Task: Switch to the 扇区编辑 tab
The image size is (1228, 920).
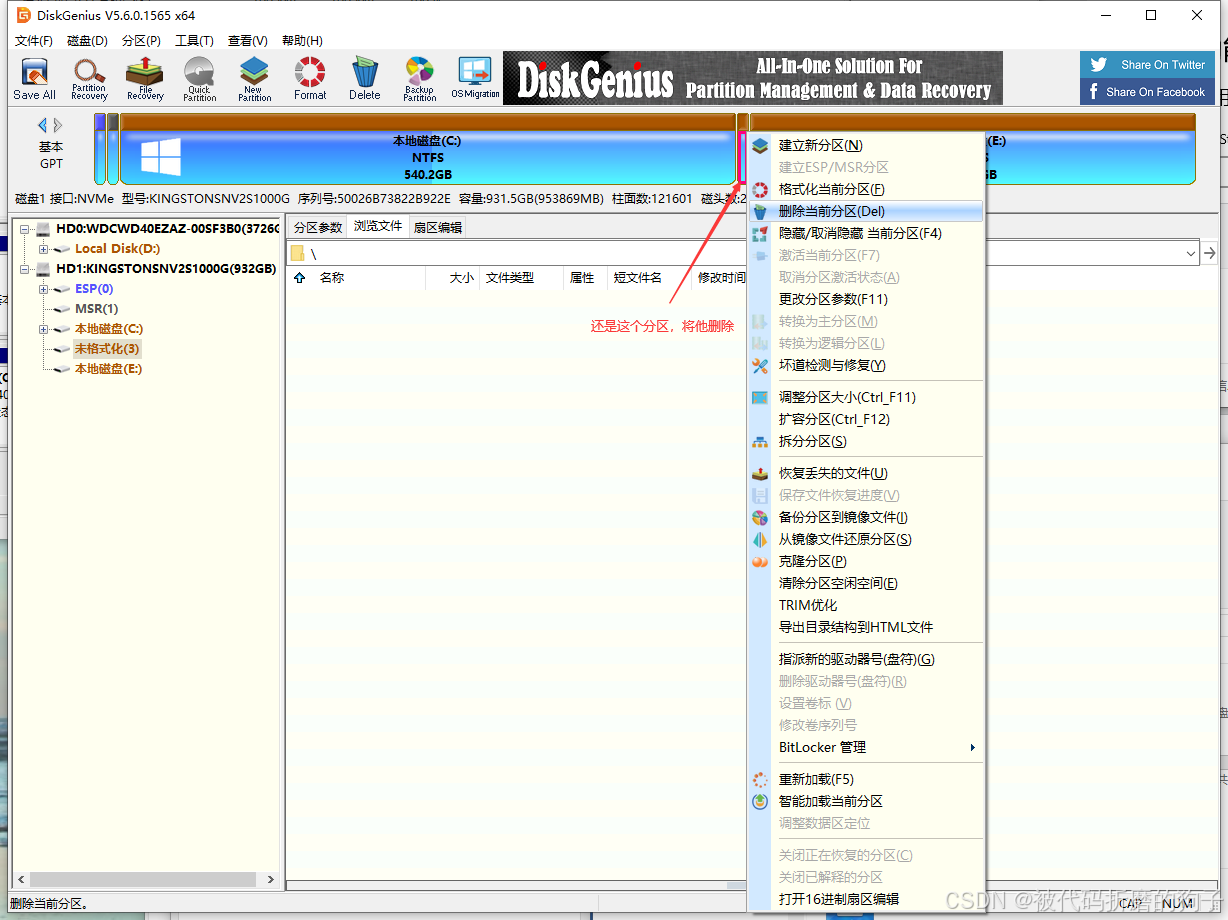Action: [438, 228]
